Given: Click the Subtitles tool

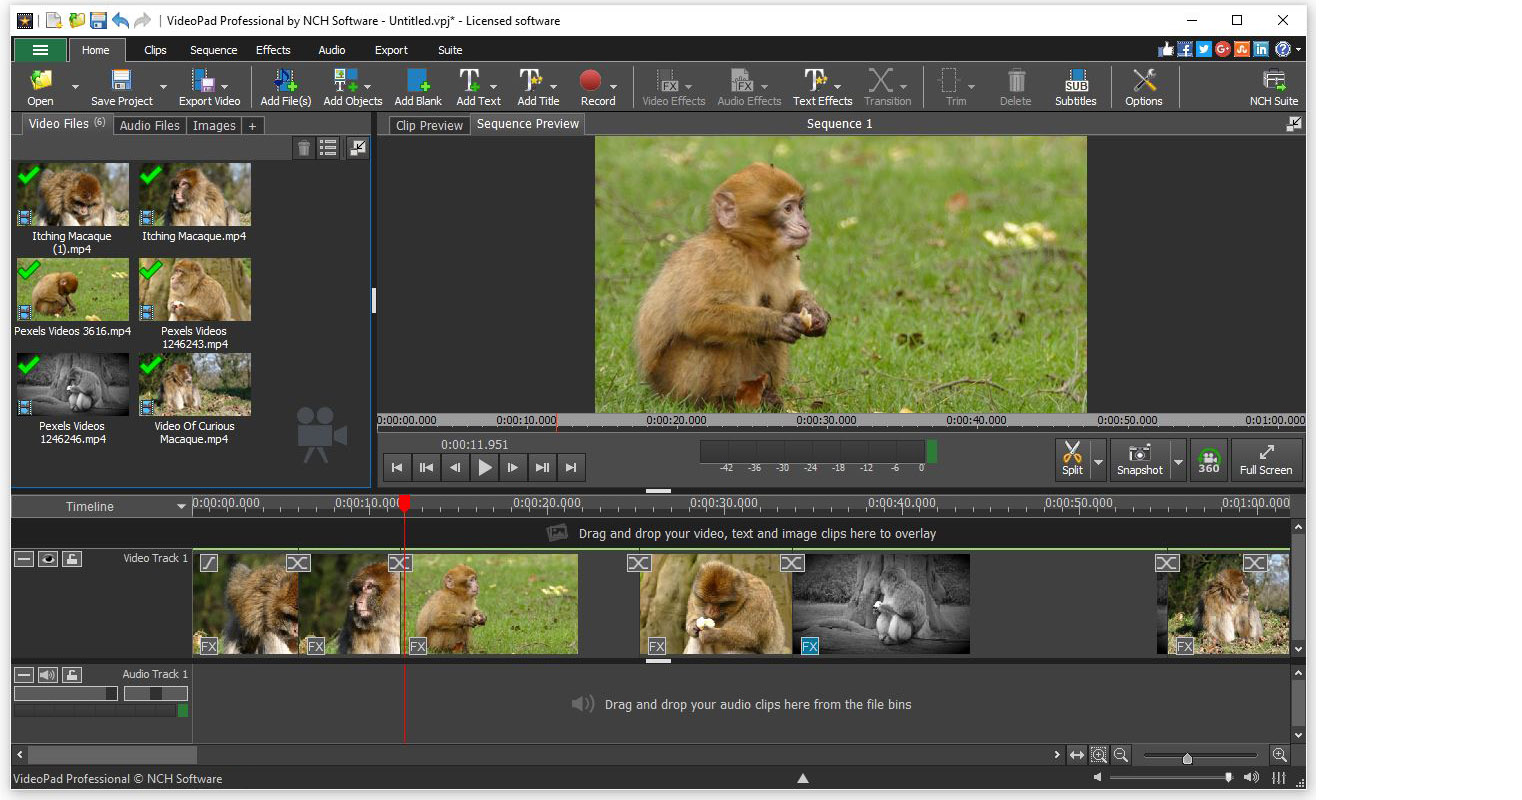Looking at the screenshot, I should 1075,87.
